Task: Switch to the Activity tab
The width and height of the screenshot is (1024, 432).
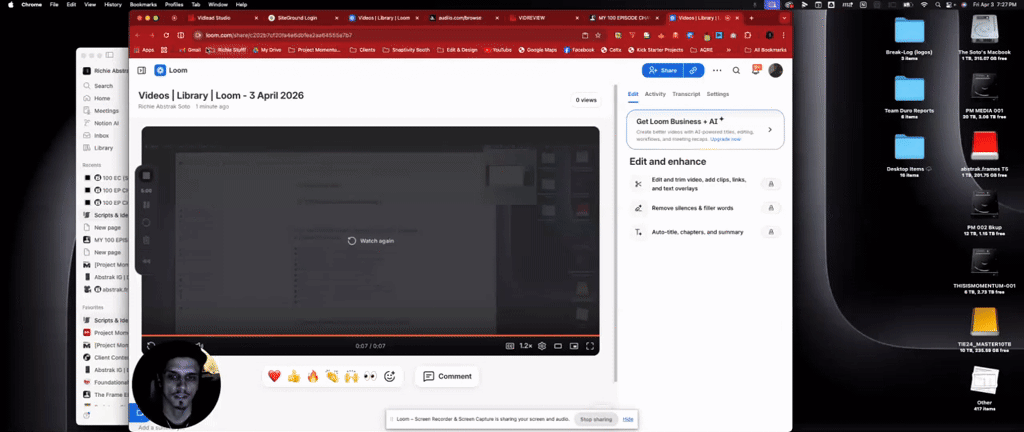Action: pyautogui.click(x=655, y=94)
